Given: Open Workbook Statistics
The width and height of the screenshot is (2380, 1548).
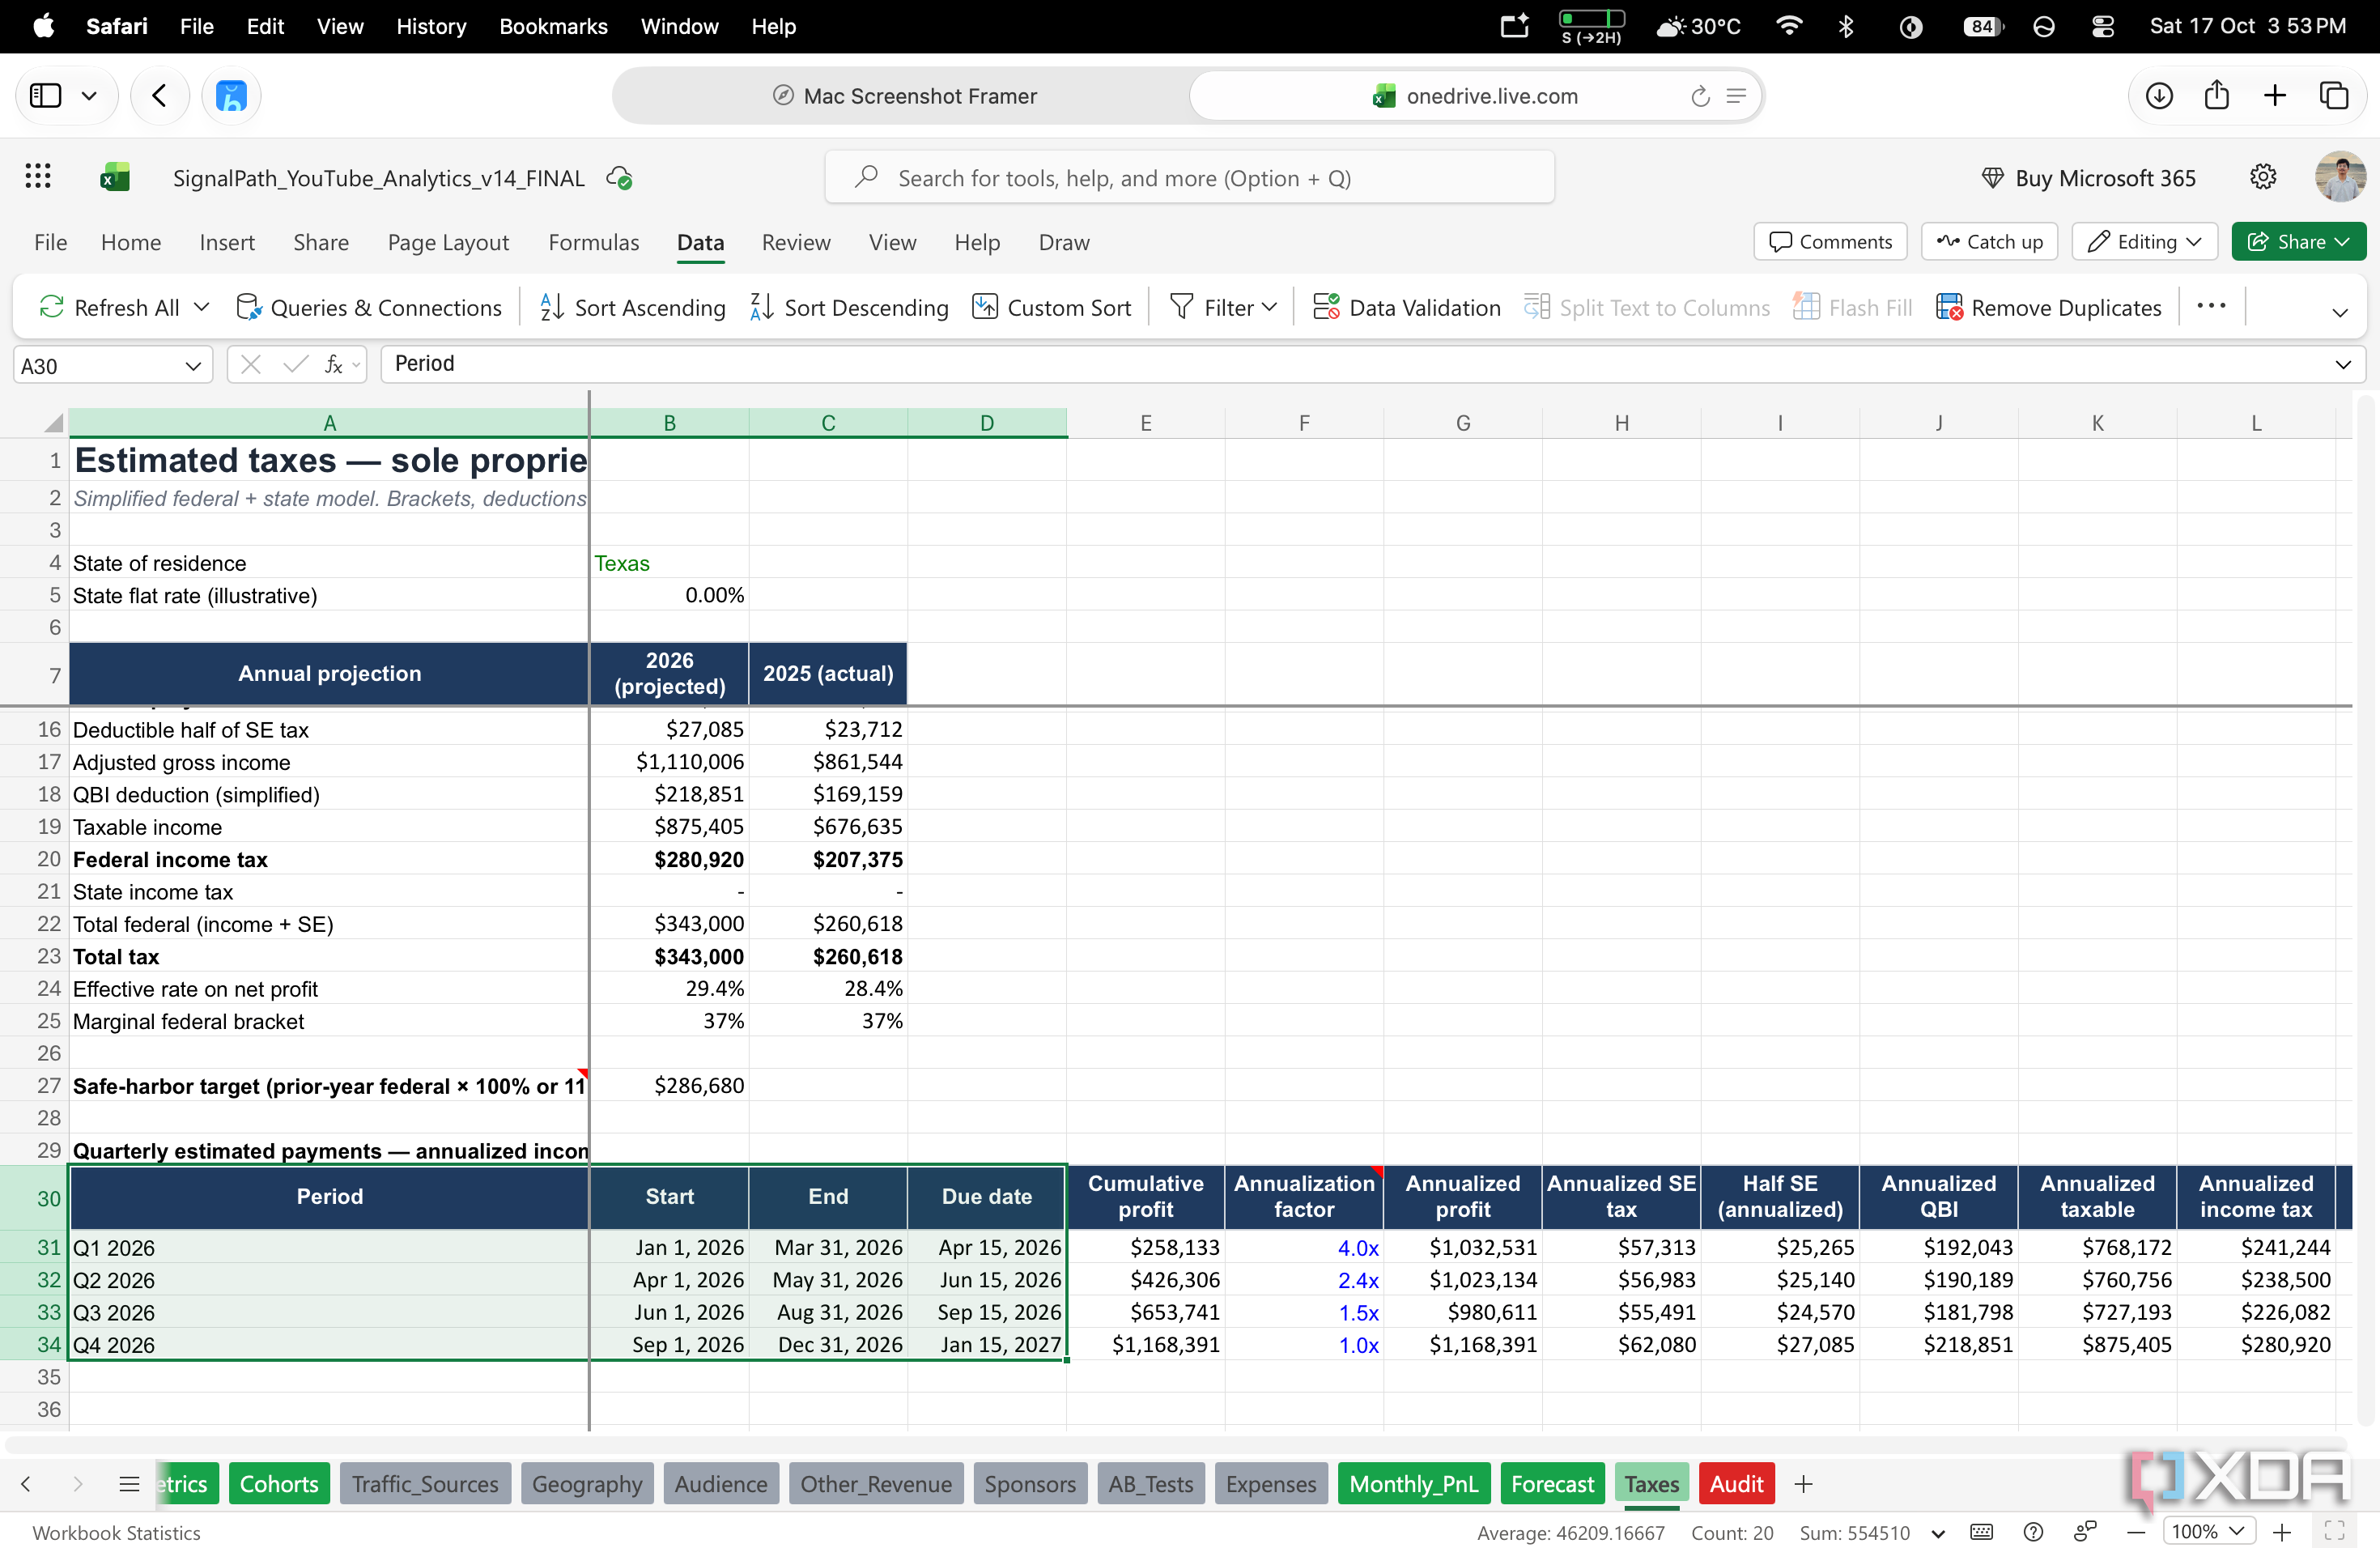Looking at the screenshot, I should (x=116, y=1532).
